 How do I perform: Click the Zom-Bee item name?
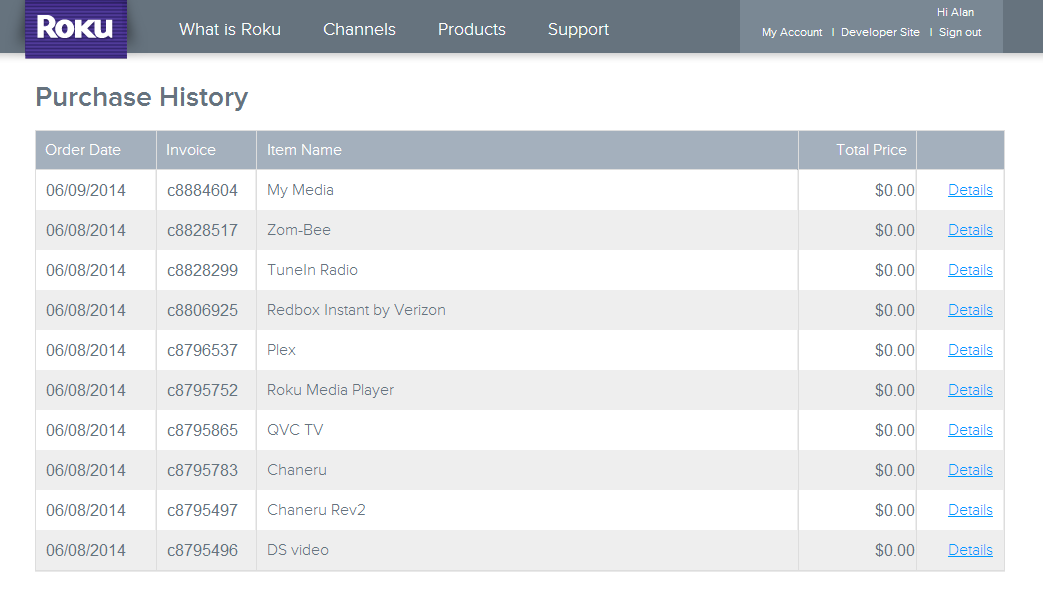[x=299, y=230]
